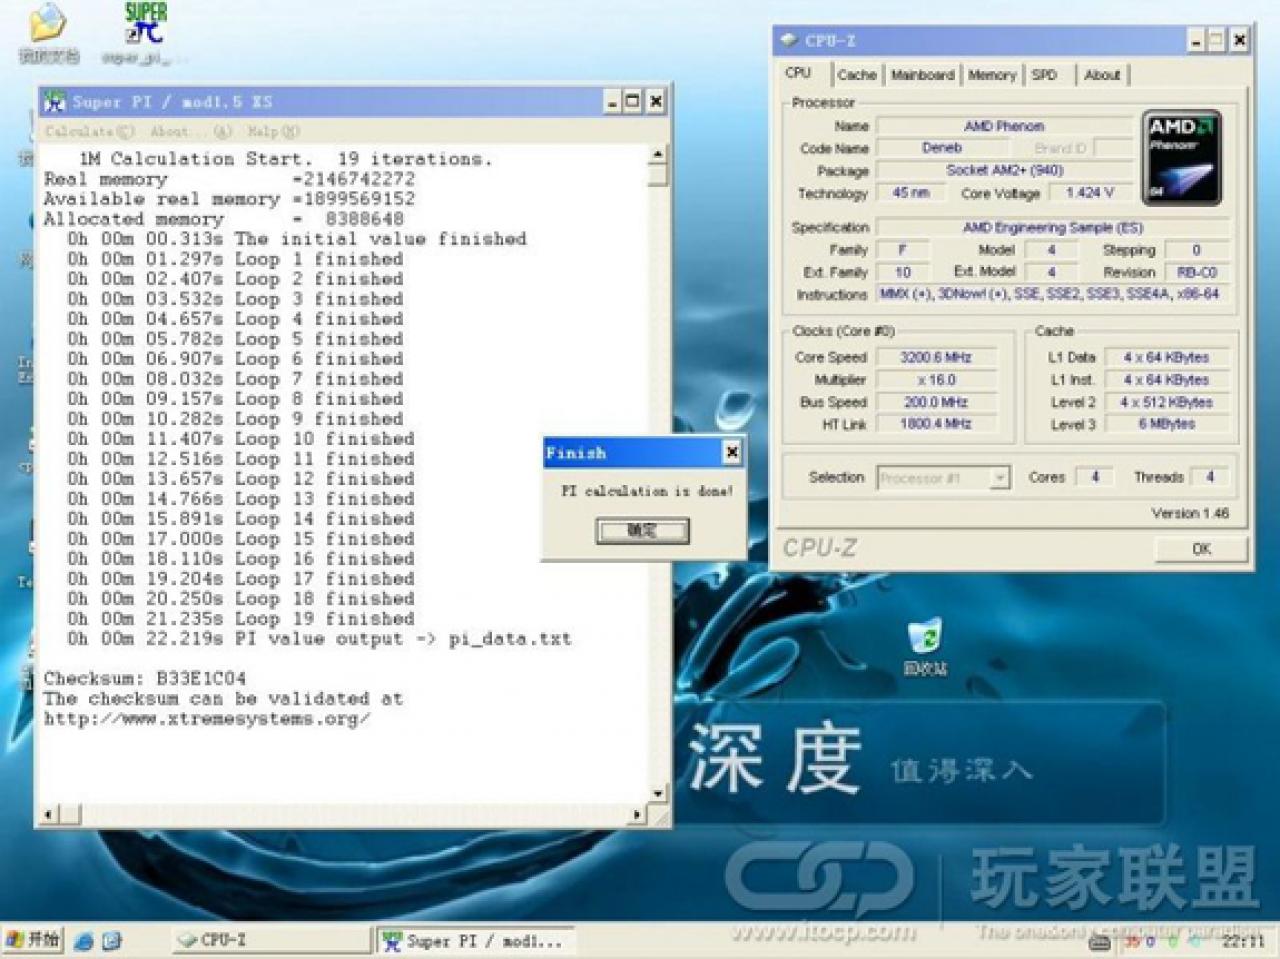Open the Start menu button
The width and height of the screenshot is (1280, 959).
[32, 940]
